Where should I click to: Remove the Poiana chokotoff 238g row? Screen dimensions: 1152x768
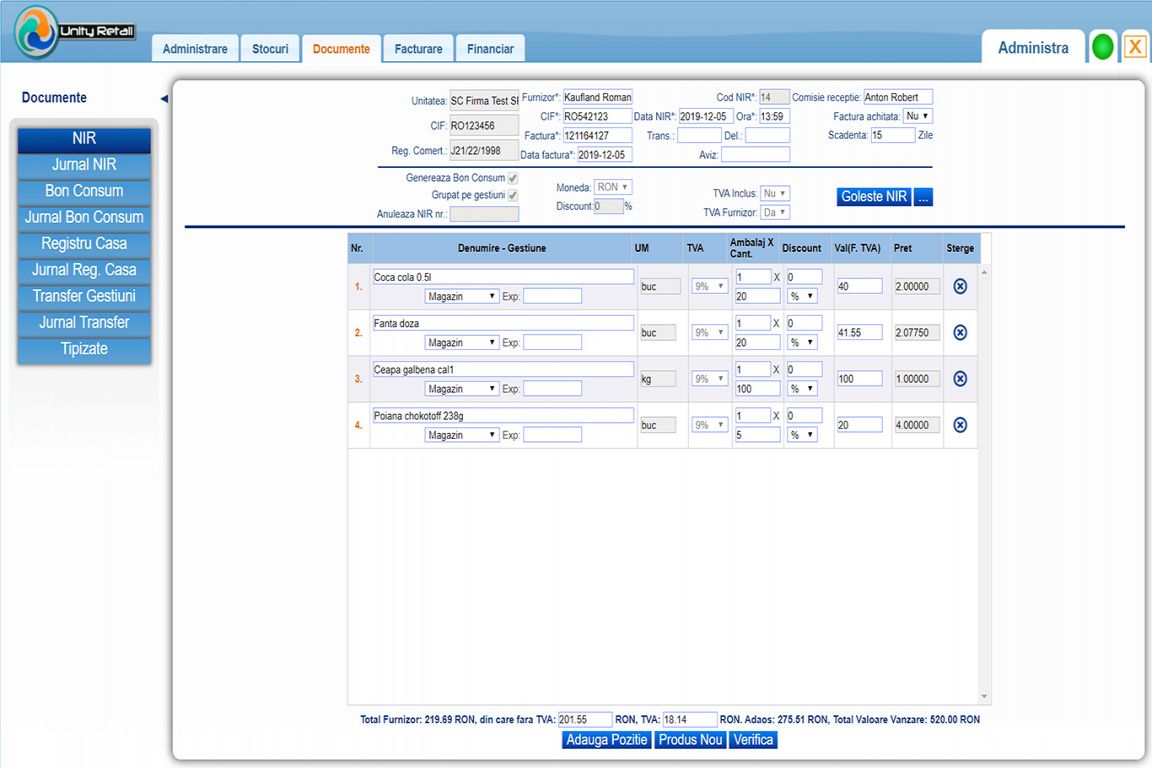tap(960, 425)
